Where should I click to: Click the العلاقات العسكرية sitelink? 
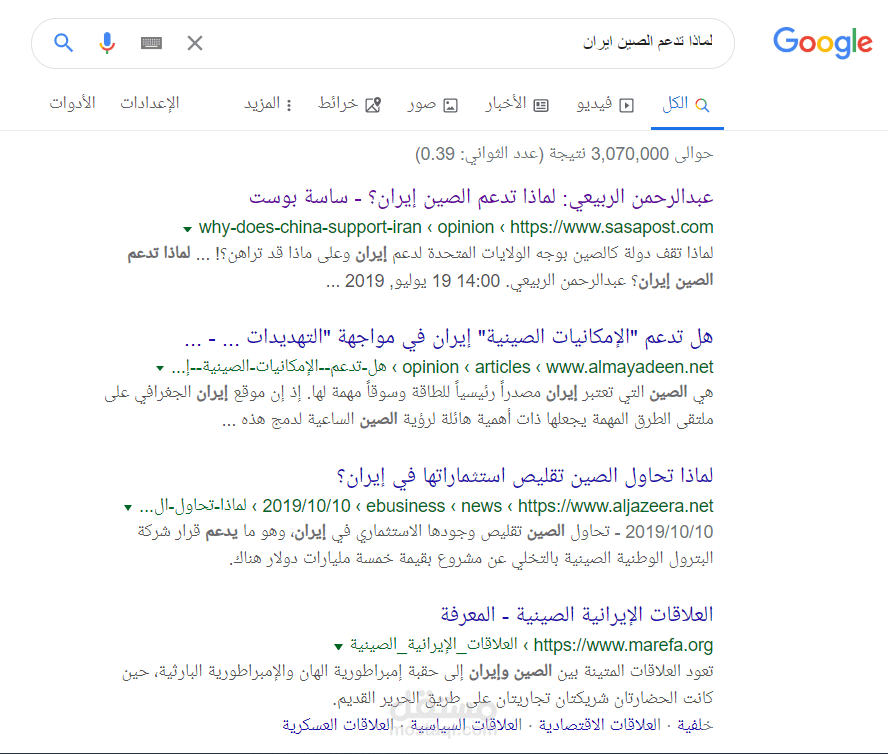coord(338,725)
